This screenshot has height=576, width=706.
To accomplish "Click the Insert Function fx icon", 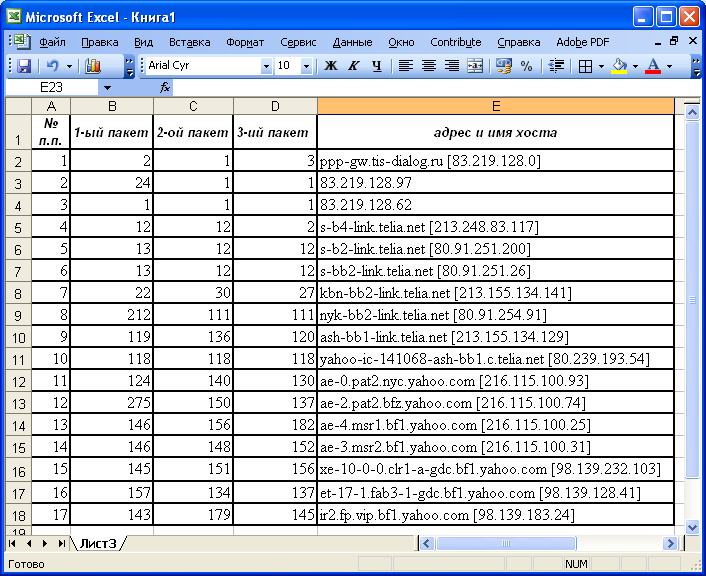I will coord(165,87).
